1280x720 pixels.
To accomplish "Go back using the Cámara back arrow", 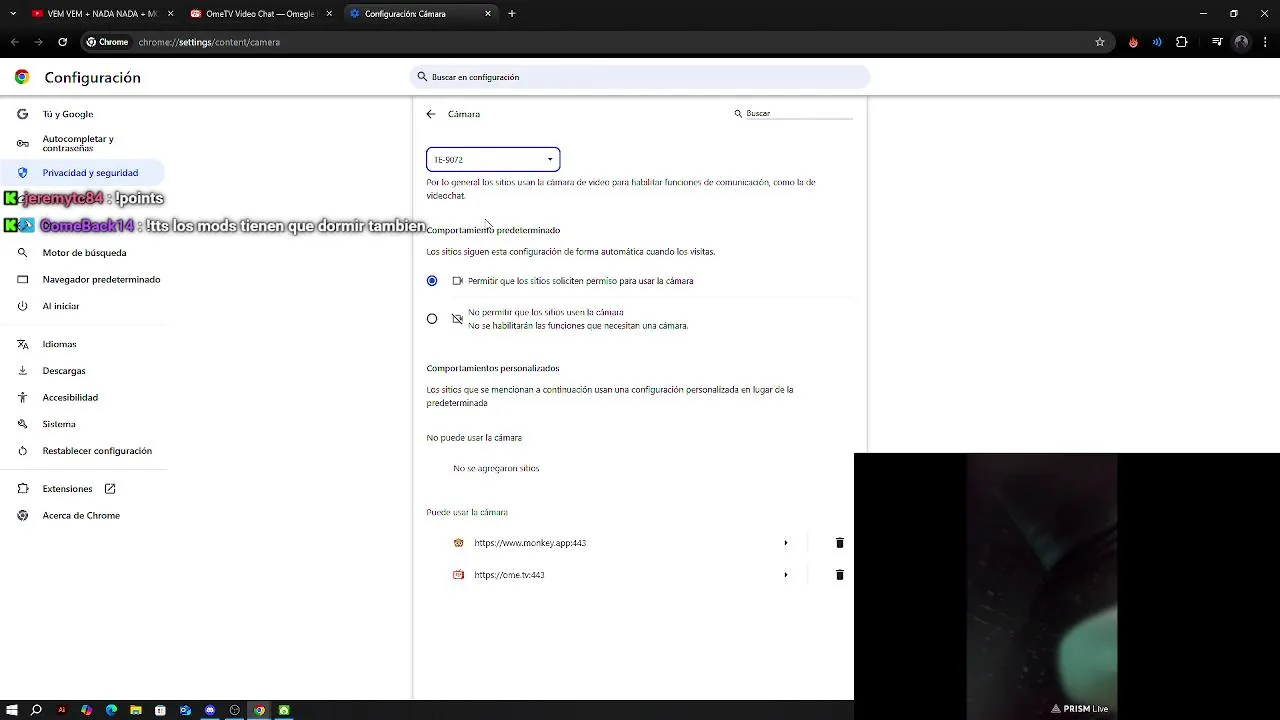I will pyautogui.click(x=431, y=114).
